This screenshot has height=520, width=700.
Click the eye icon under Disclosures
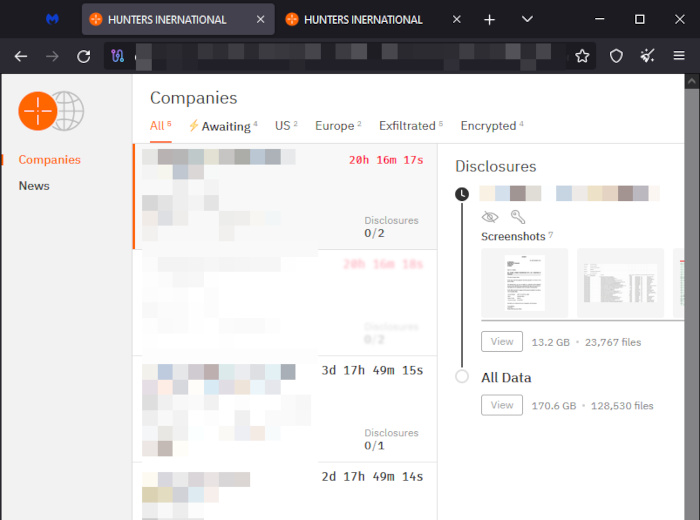[x=489, y=217]
